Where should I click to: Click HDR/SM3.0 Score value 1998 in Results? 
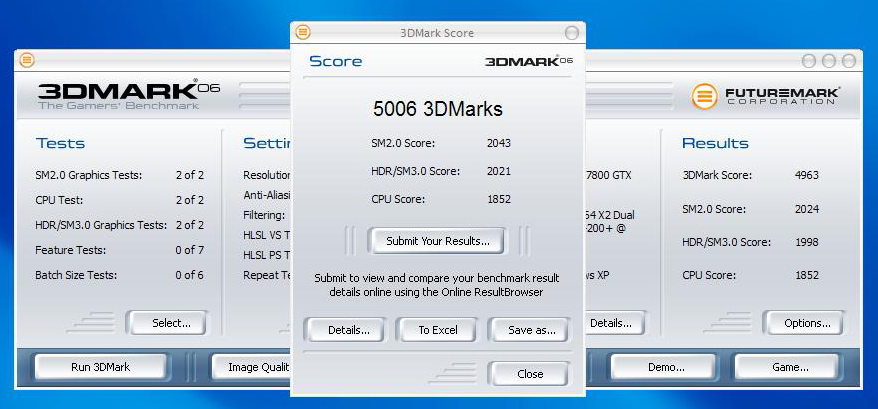click(x=806, y=242)
